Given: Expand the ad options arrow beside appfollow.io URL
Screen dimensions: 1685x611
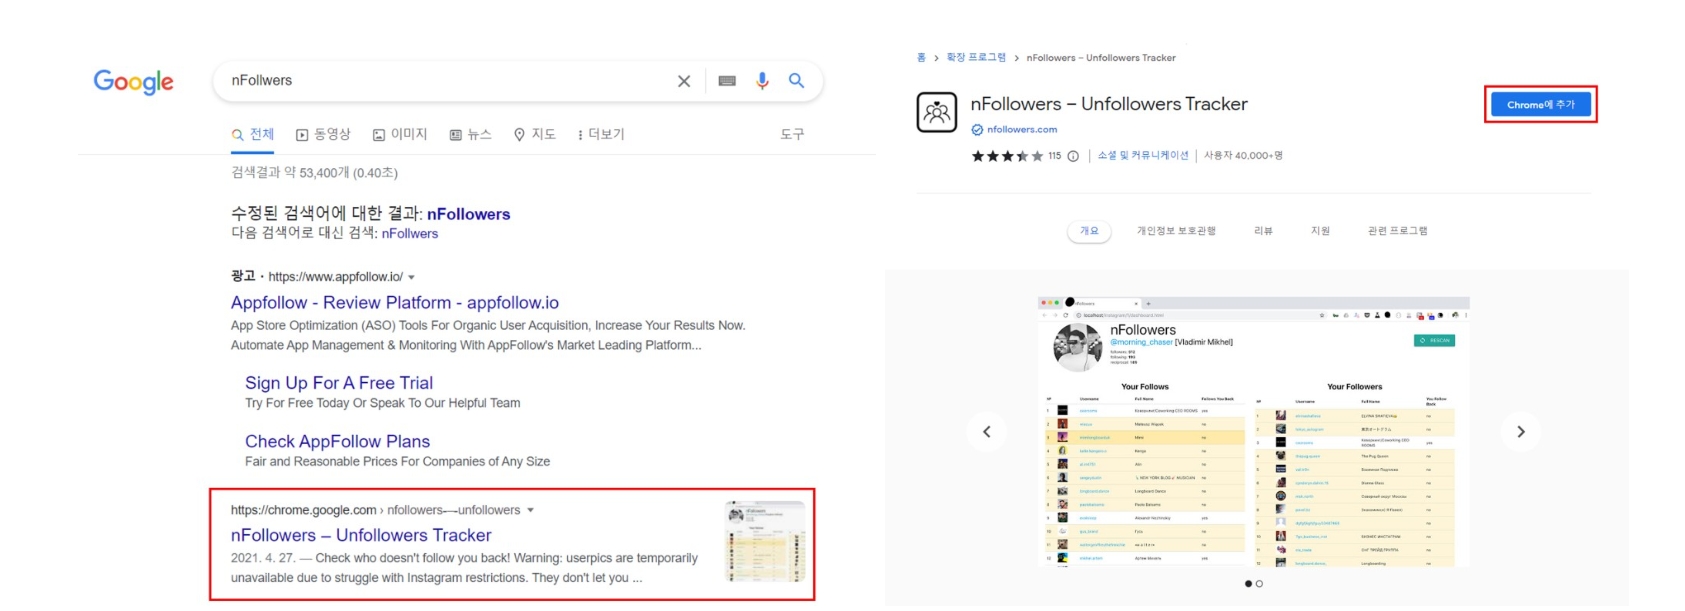Looking at the screenshot, I should [x=411, y=277].
